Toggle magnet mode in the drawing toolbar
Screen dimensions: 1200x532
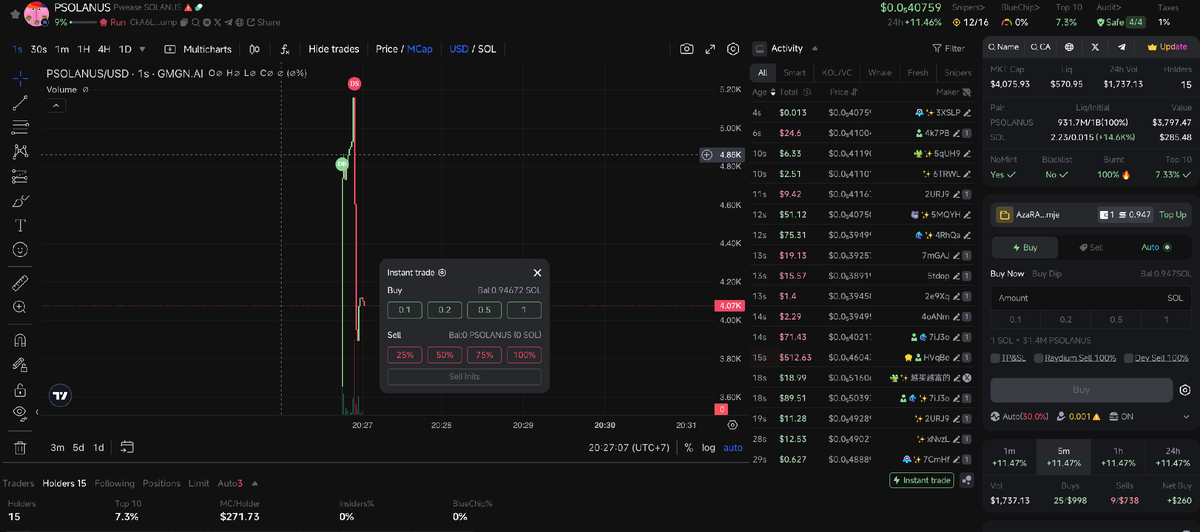click(20, 340)
